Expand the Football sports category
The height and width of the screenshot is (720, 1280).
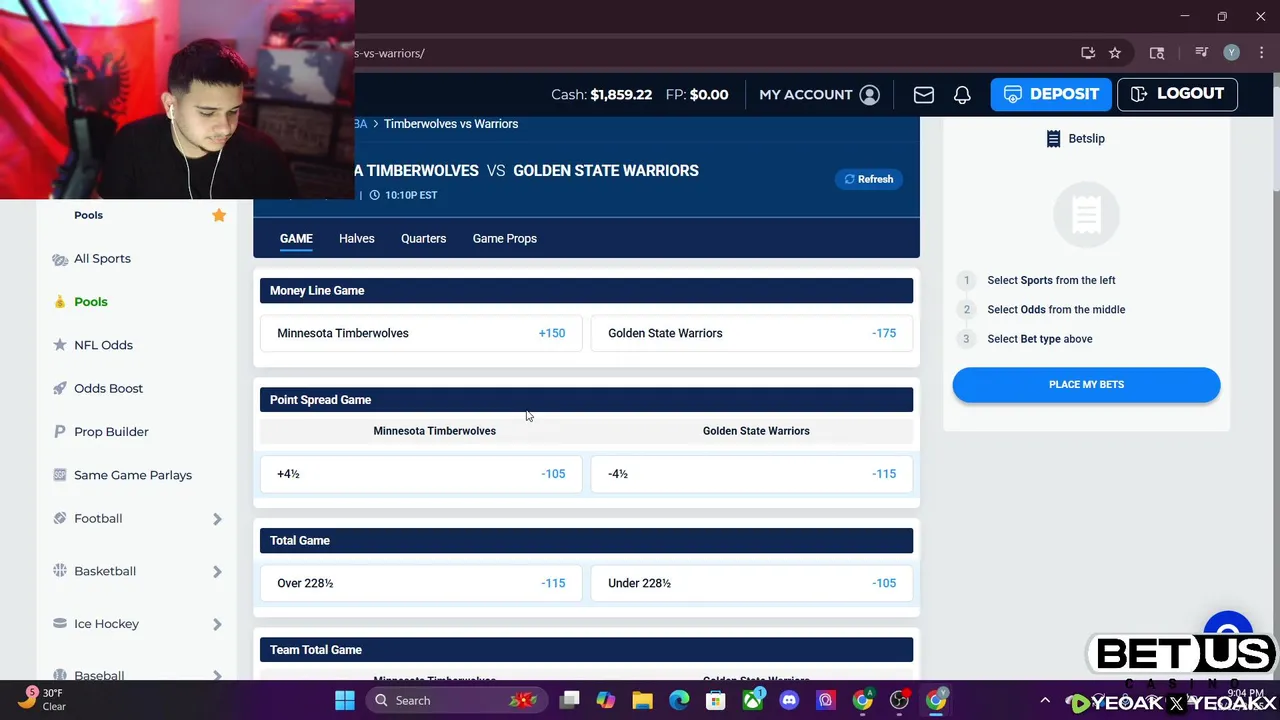pos(217,519)
